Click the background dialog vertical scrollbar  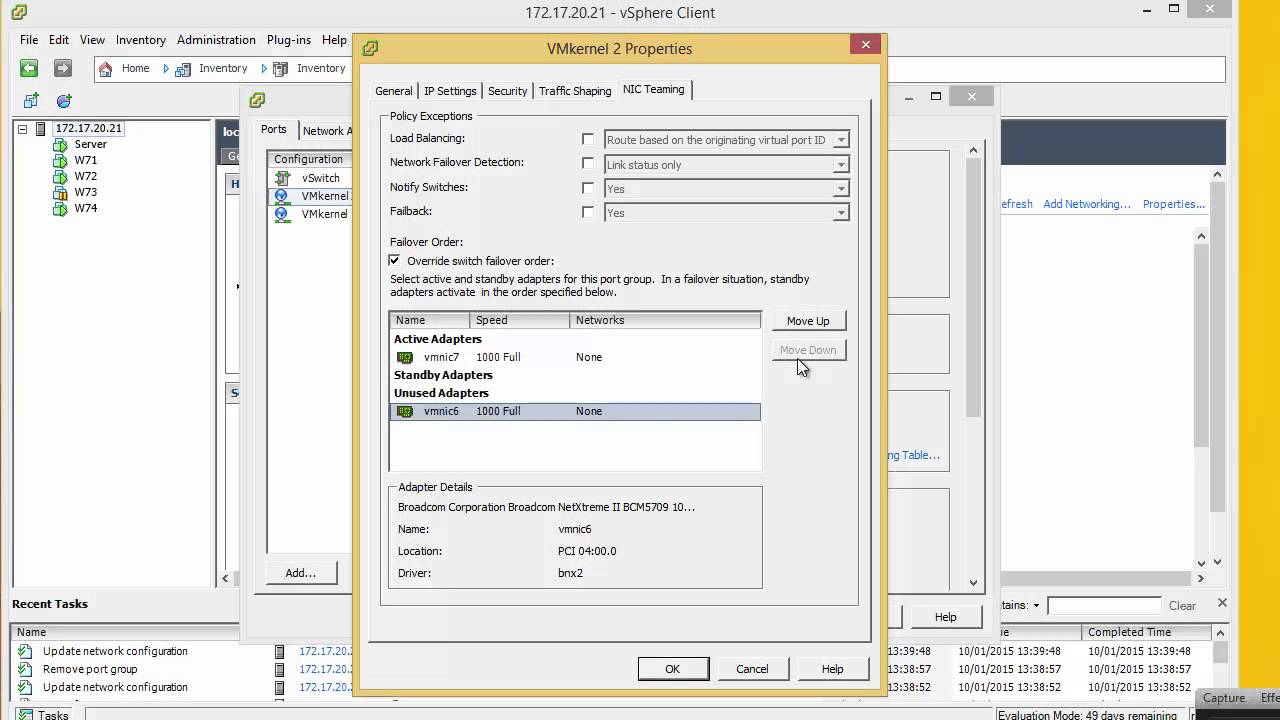coord(973,365)
